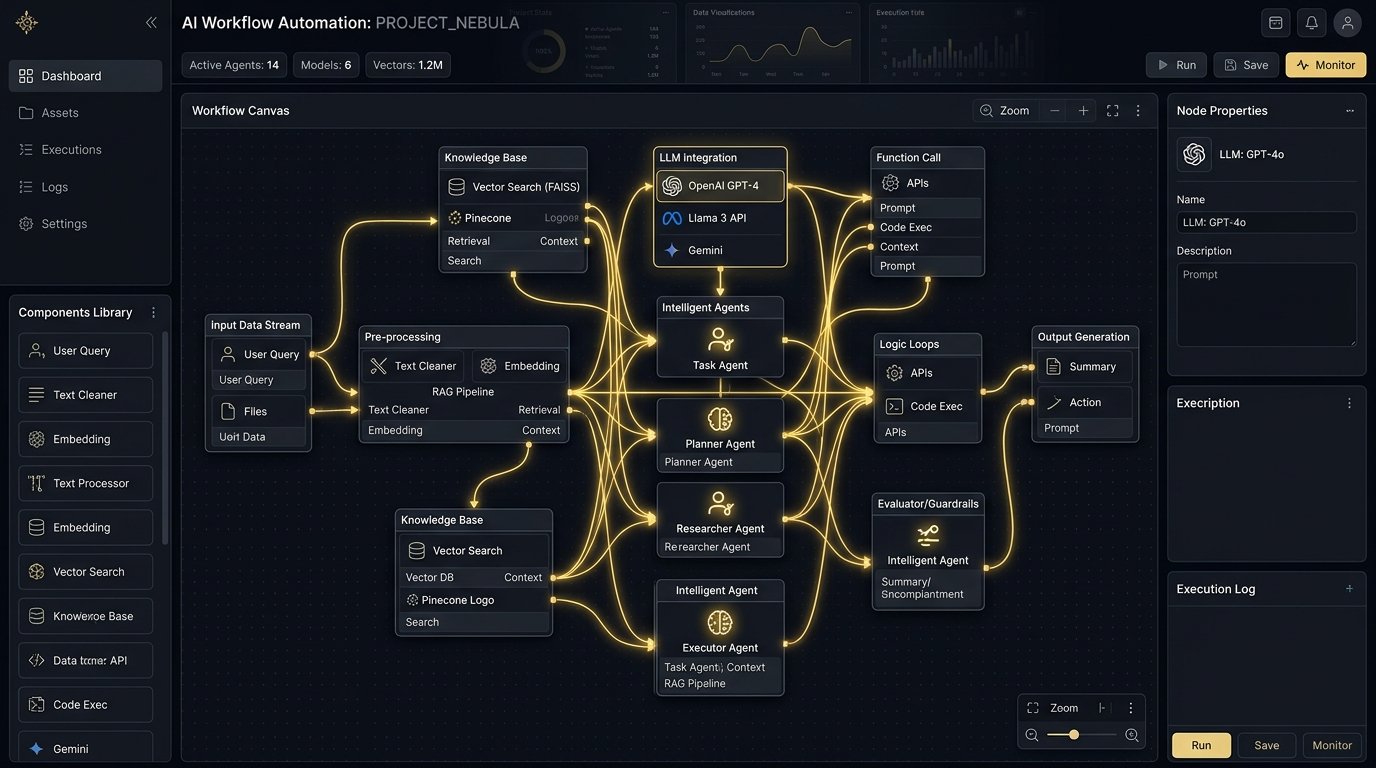Choose Gemini in the Components Library
1376x768 pixels.
coord(85,748)
